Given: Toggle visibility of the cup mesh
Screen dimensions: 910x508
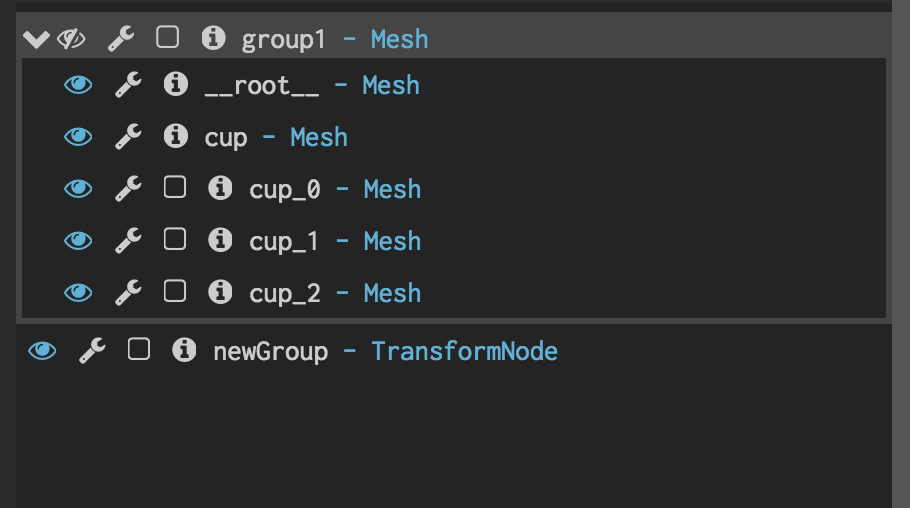Looking at the screenshot, I should tap(78, 137).
